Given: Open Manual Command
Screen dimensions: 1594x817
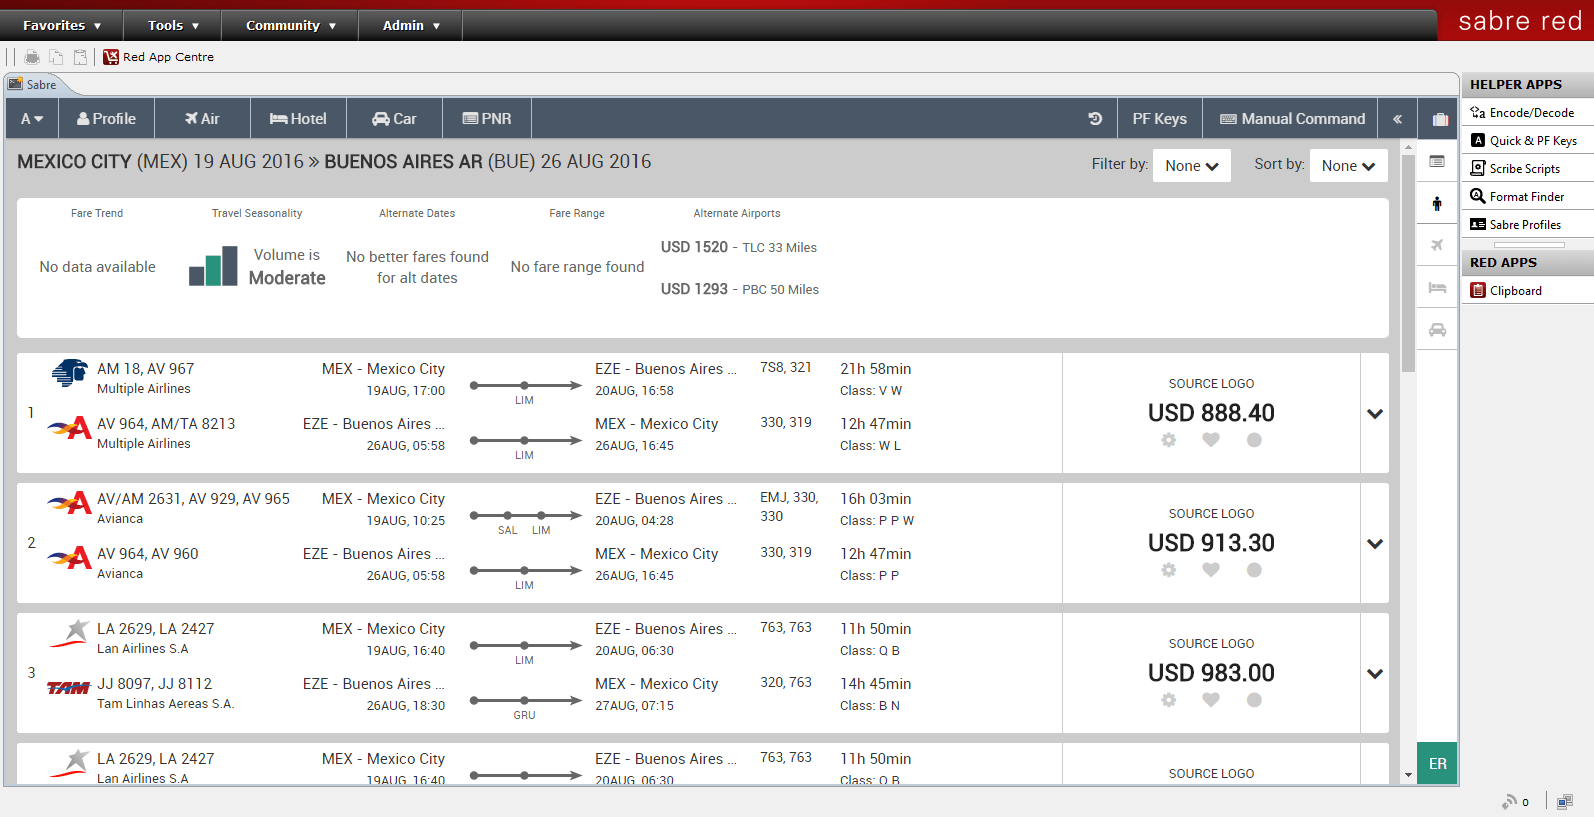Looking at the screenshot, I should [1291, 118].
